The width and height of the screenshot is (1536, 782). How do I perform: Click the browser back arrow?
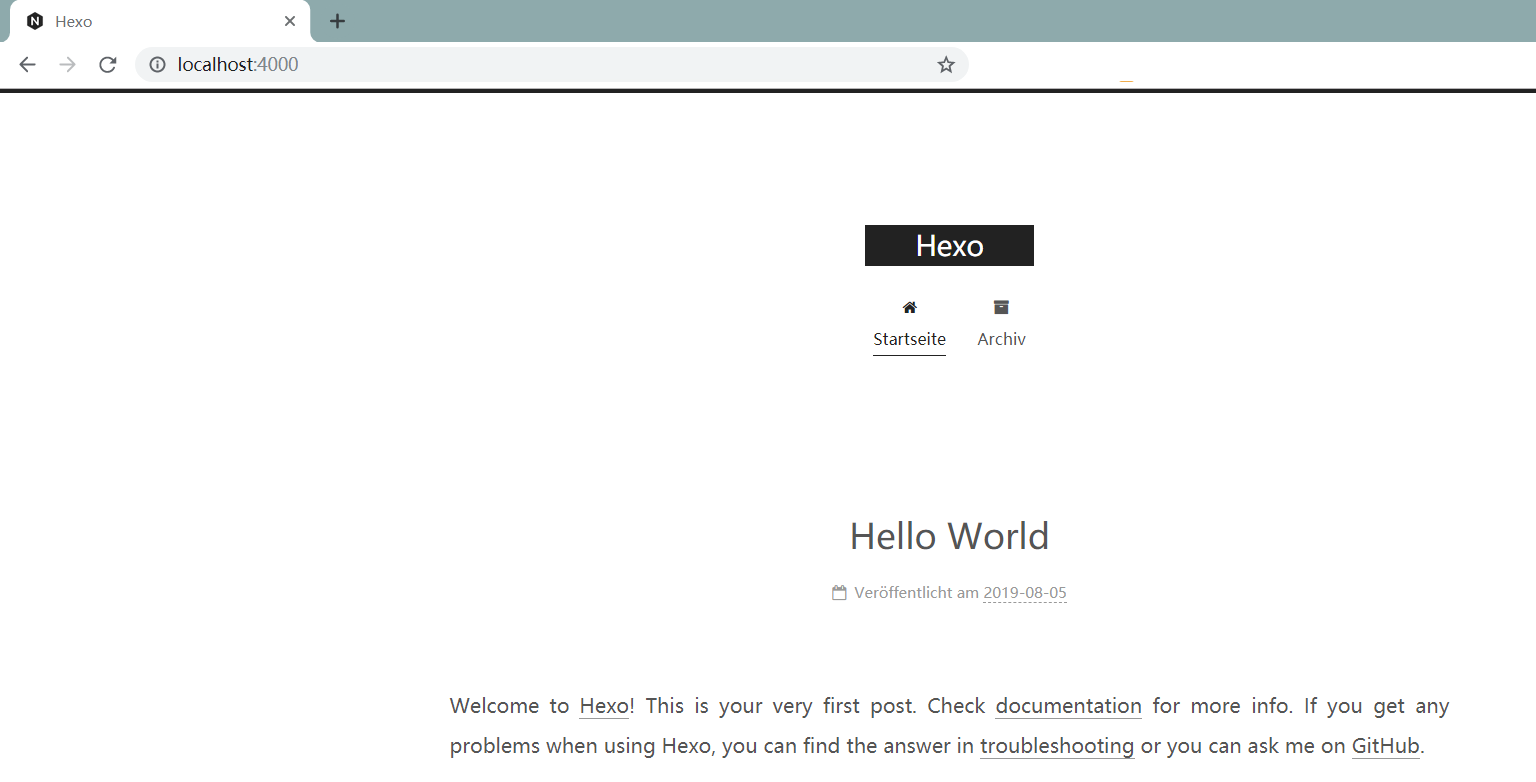click(27, 65)
